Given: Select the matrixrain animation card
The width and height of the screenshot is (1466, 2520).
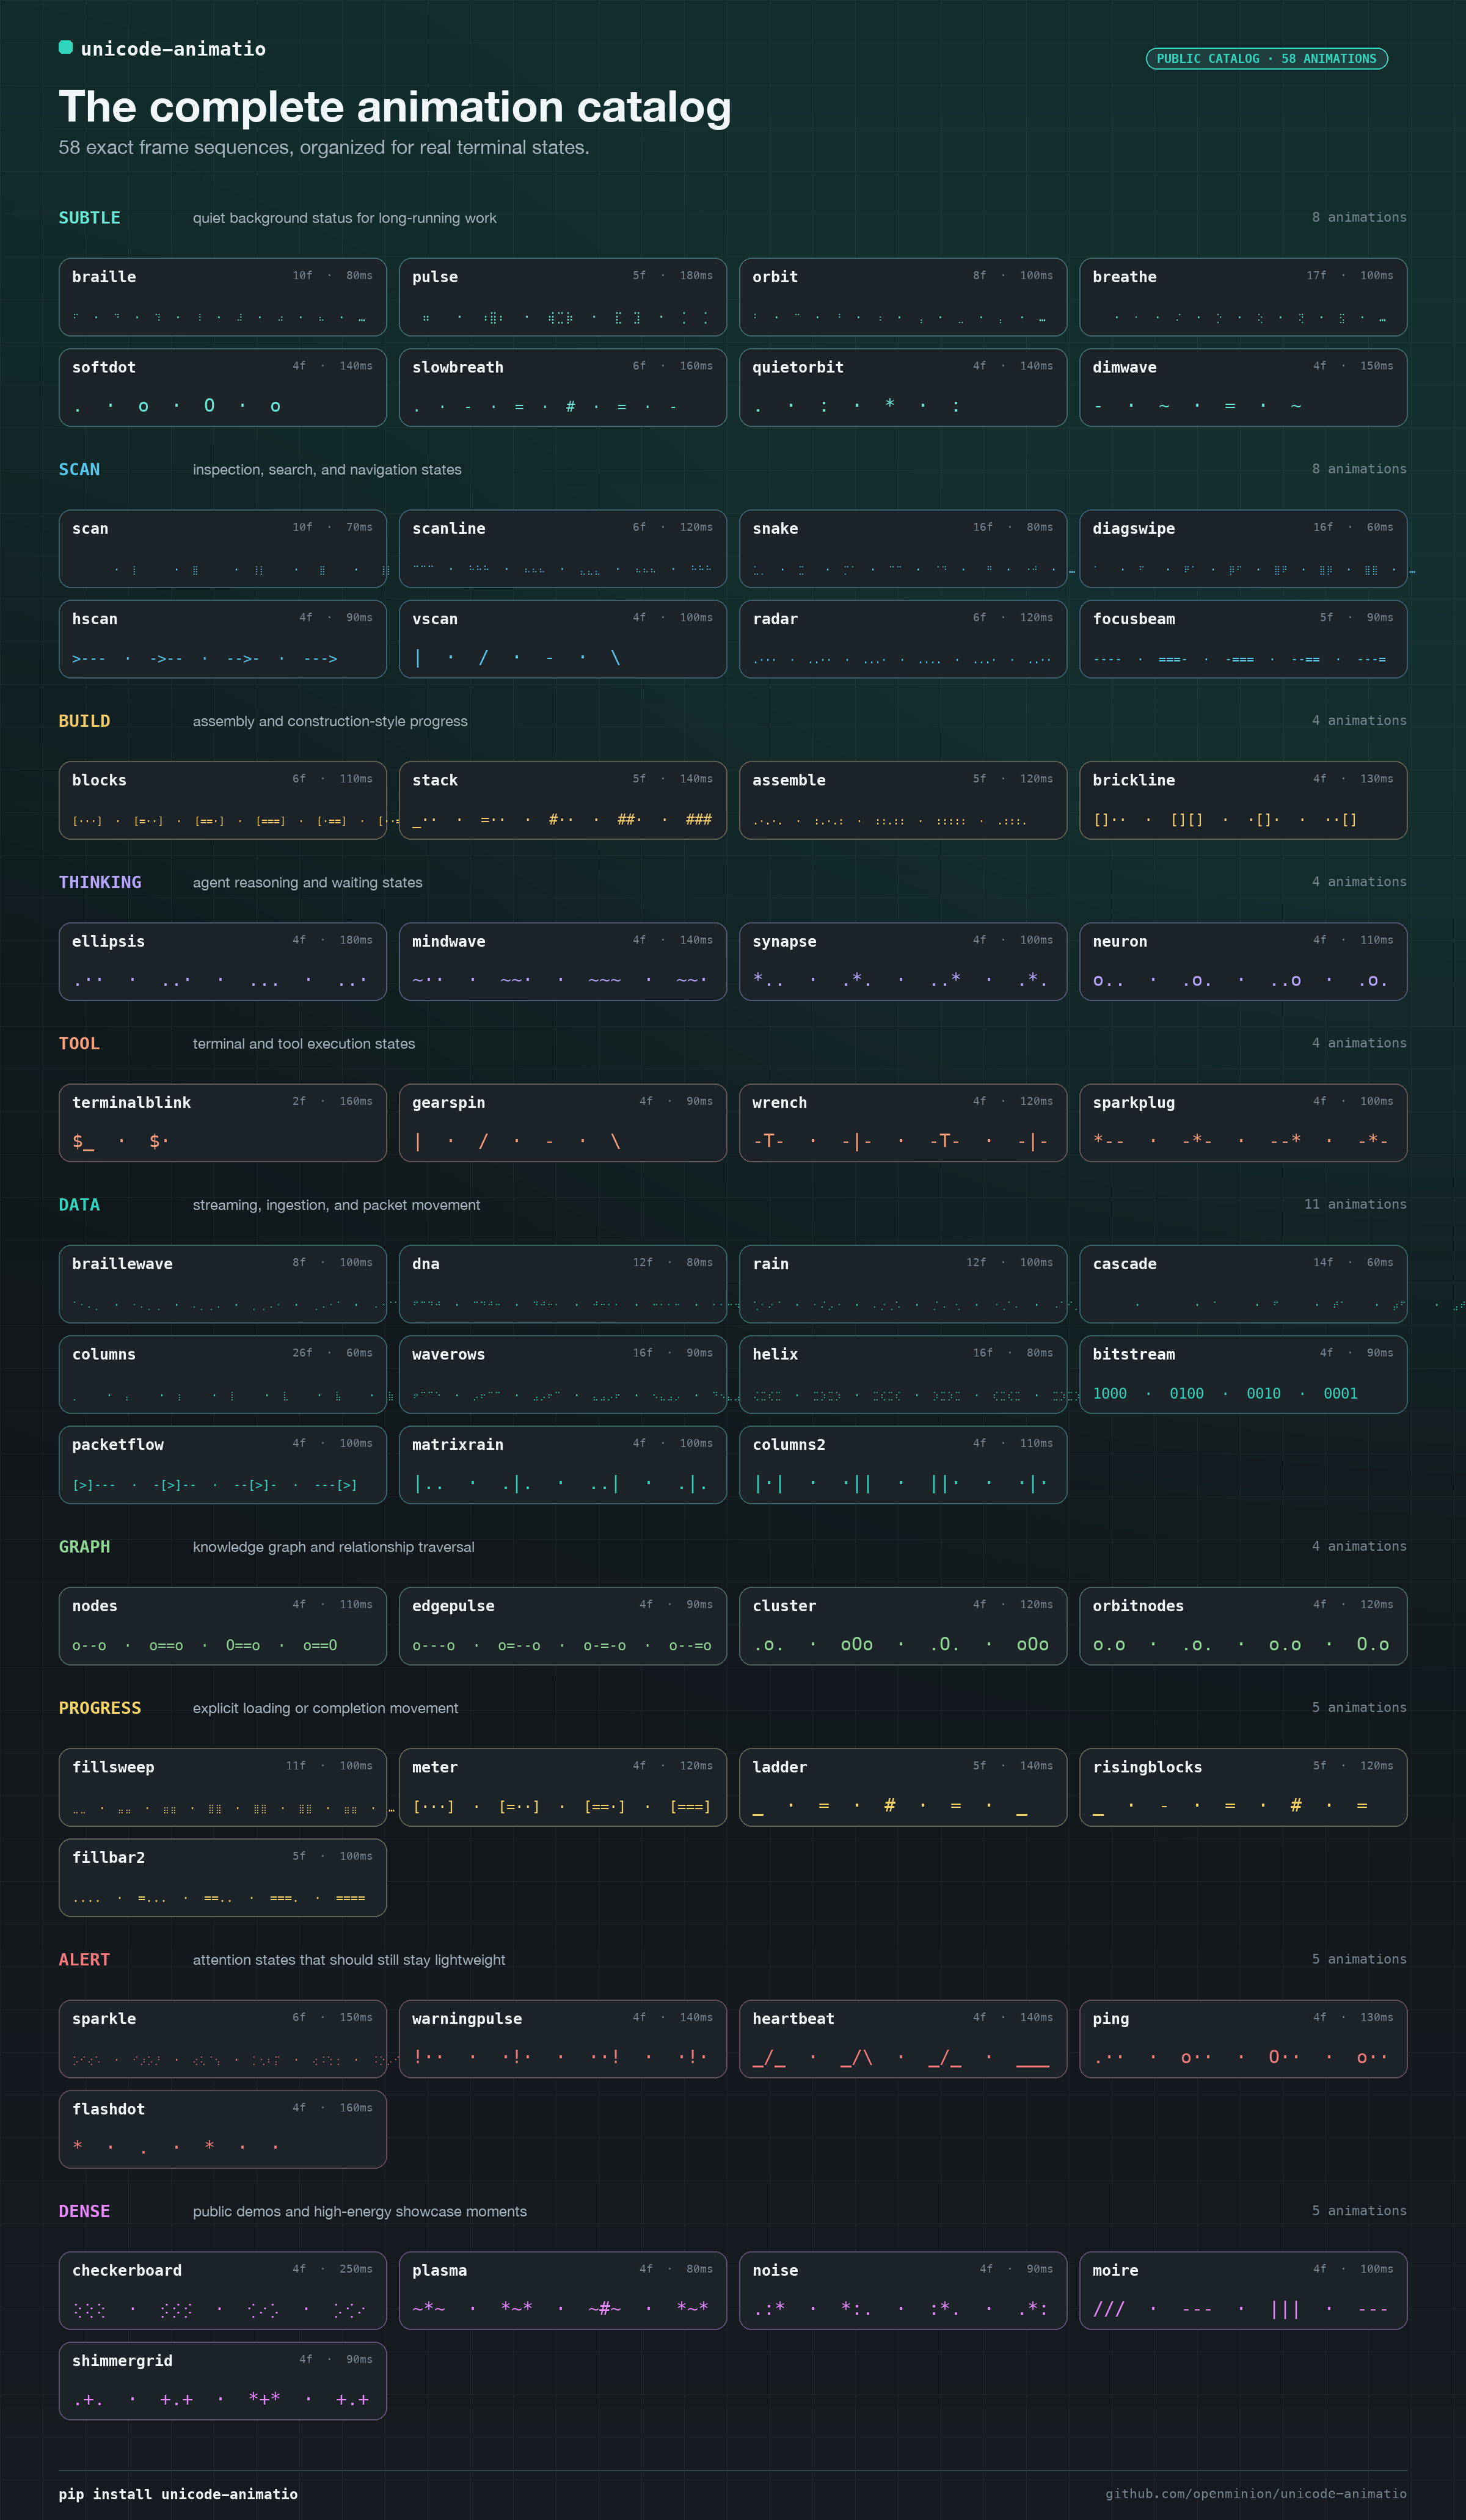Looking at the screenshot, I should 563,1465.
